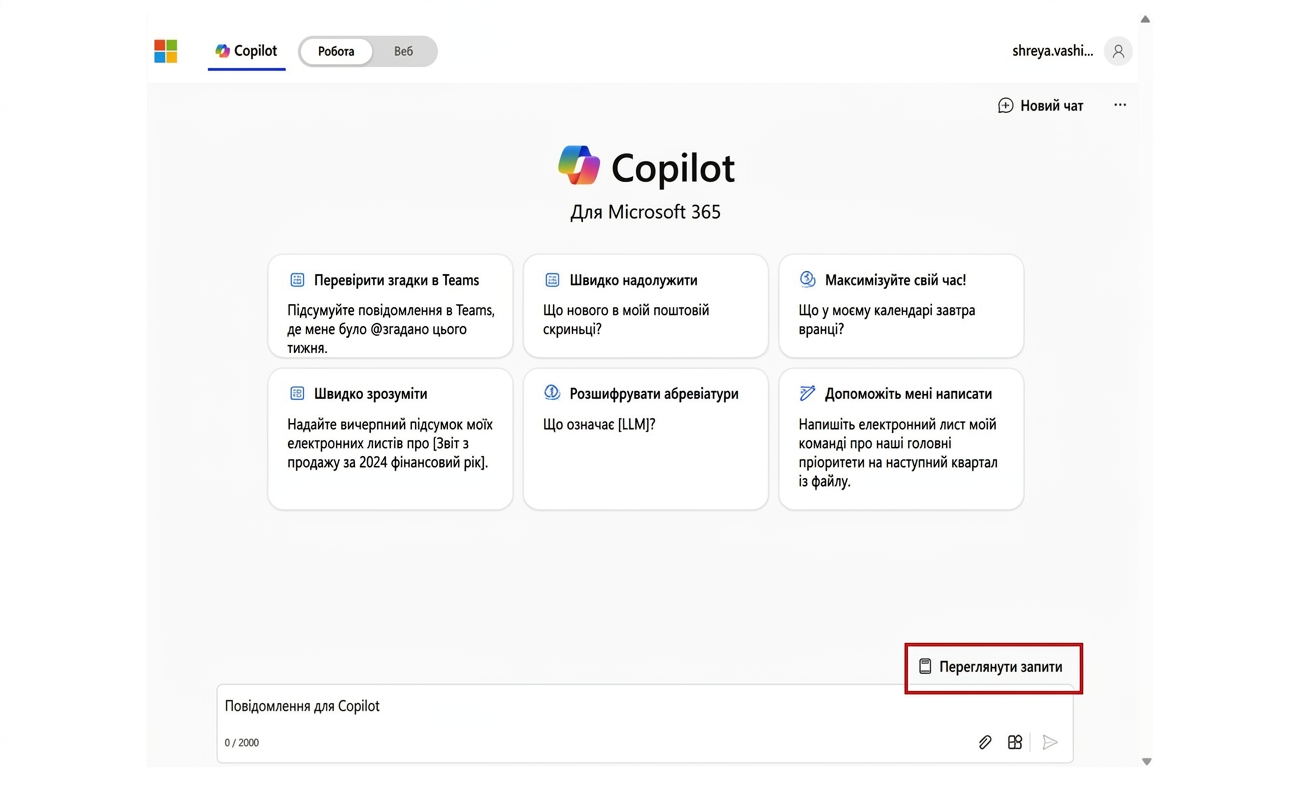Send message with the arrow icon
Image resolution: width=1304 pixels, height=800 pixels.
coord(1049,742)
